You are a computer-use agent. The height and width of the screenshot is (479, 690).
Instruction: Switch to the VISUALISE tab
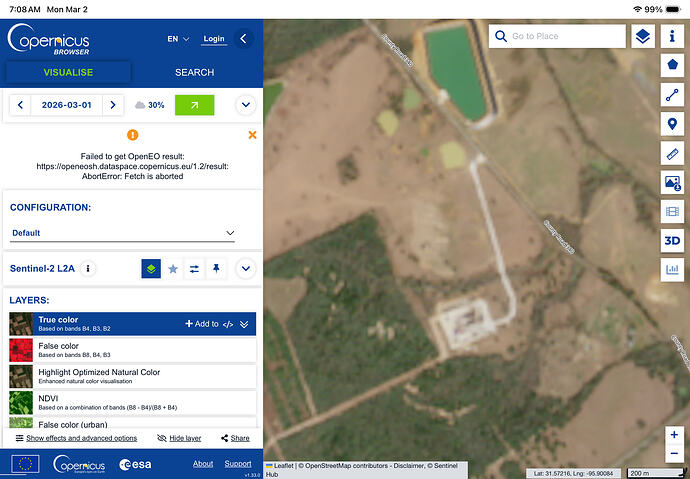(68, 72)
